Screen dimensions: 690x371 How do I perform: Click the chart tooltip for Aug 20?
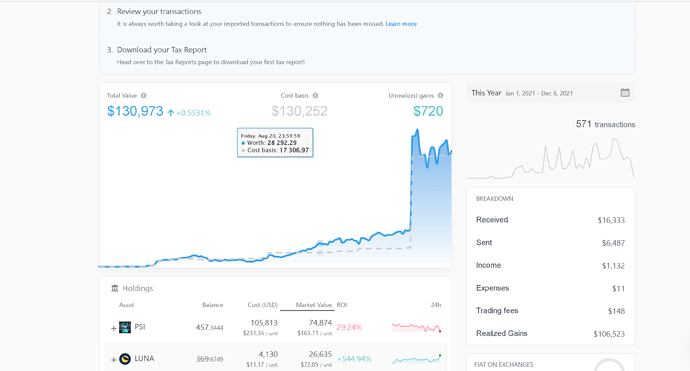click(x=275, y=143)
